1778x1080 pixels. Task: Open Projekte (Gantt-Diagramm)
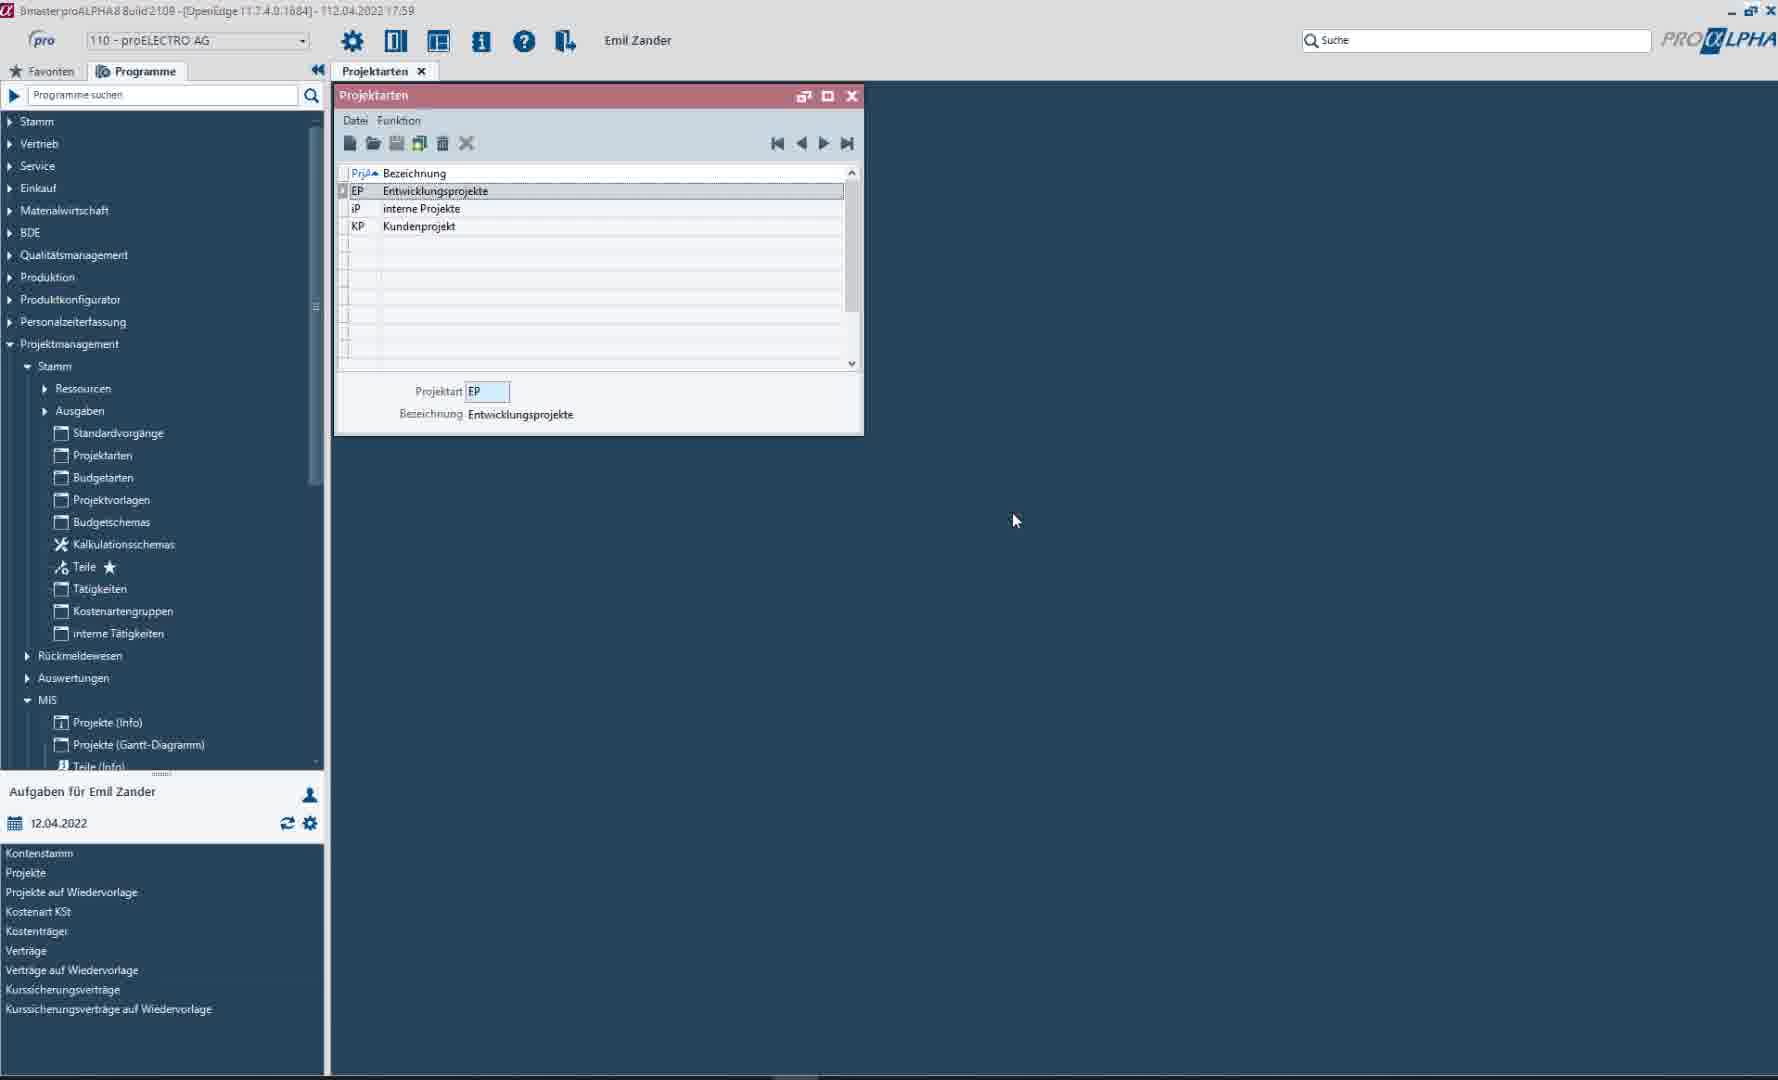tap(138, 745)
